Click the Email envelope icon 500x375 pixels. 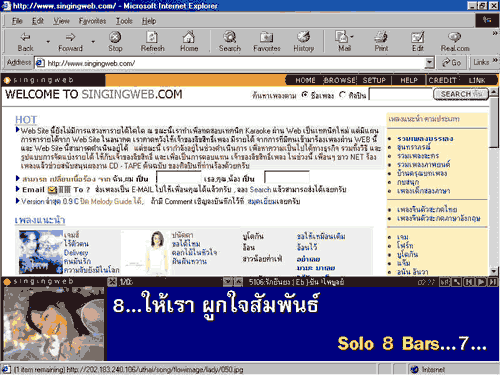tap(52, 190)
